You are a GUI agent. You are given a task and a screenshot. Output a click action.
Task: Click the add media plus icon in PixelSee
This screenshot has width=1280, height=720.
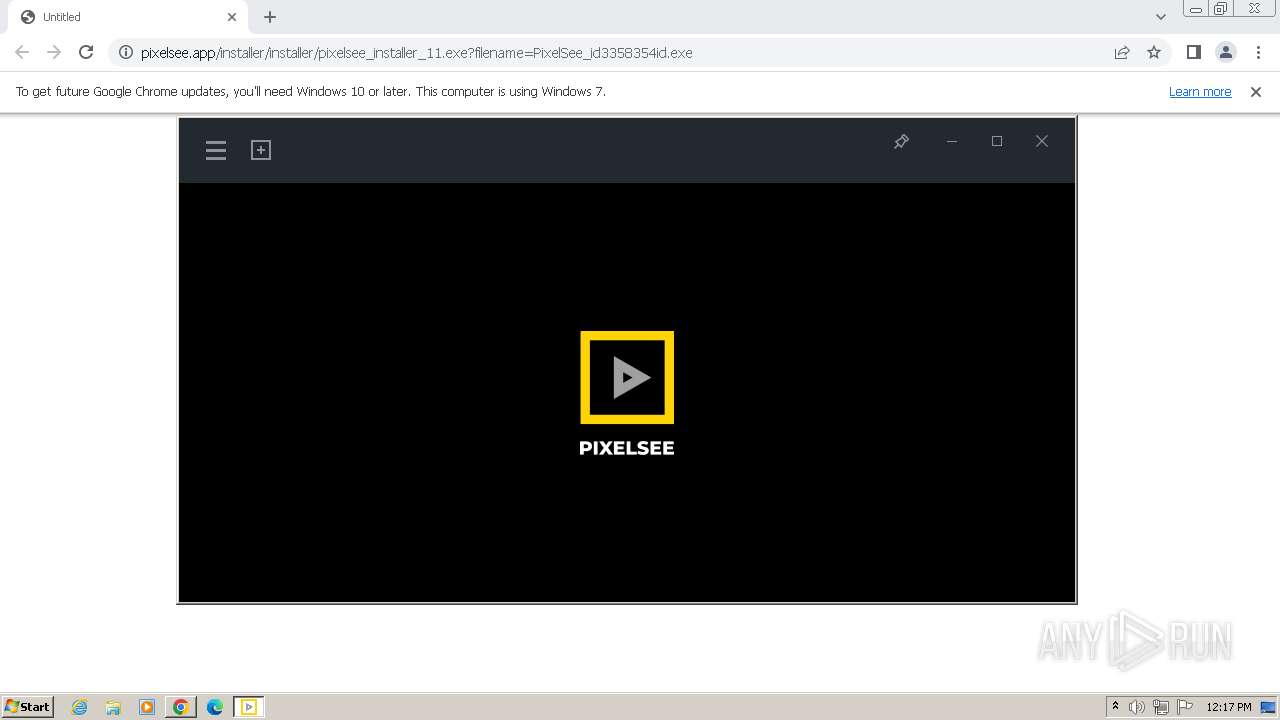pyautogui.click(x=261, y=150)
